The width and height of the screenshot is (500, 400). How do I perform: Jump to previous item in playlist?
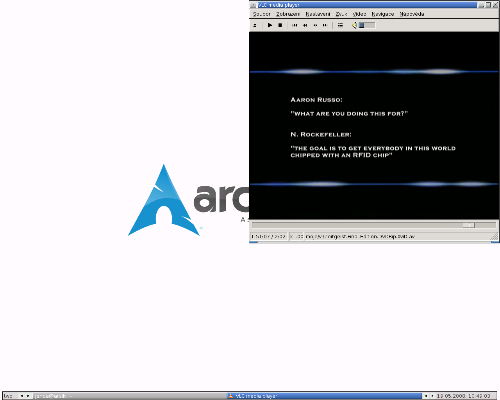click(295, 25)
